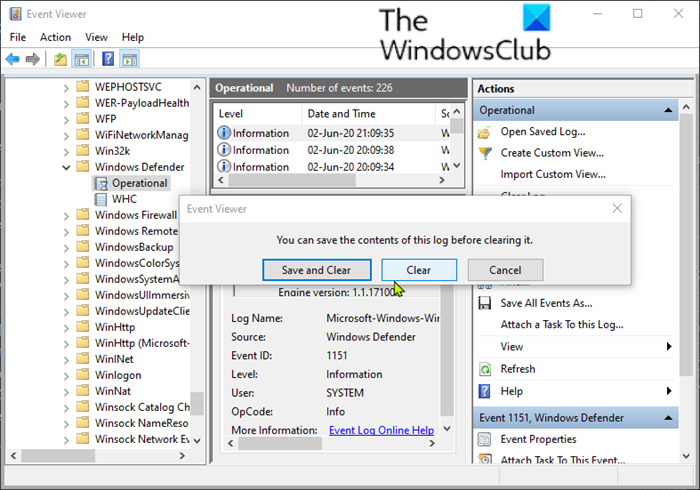The image size is (700, 490).
Task: Click the Winlogon folder icon
Action: 83,374
